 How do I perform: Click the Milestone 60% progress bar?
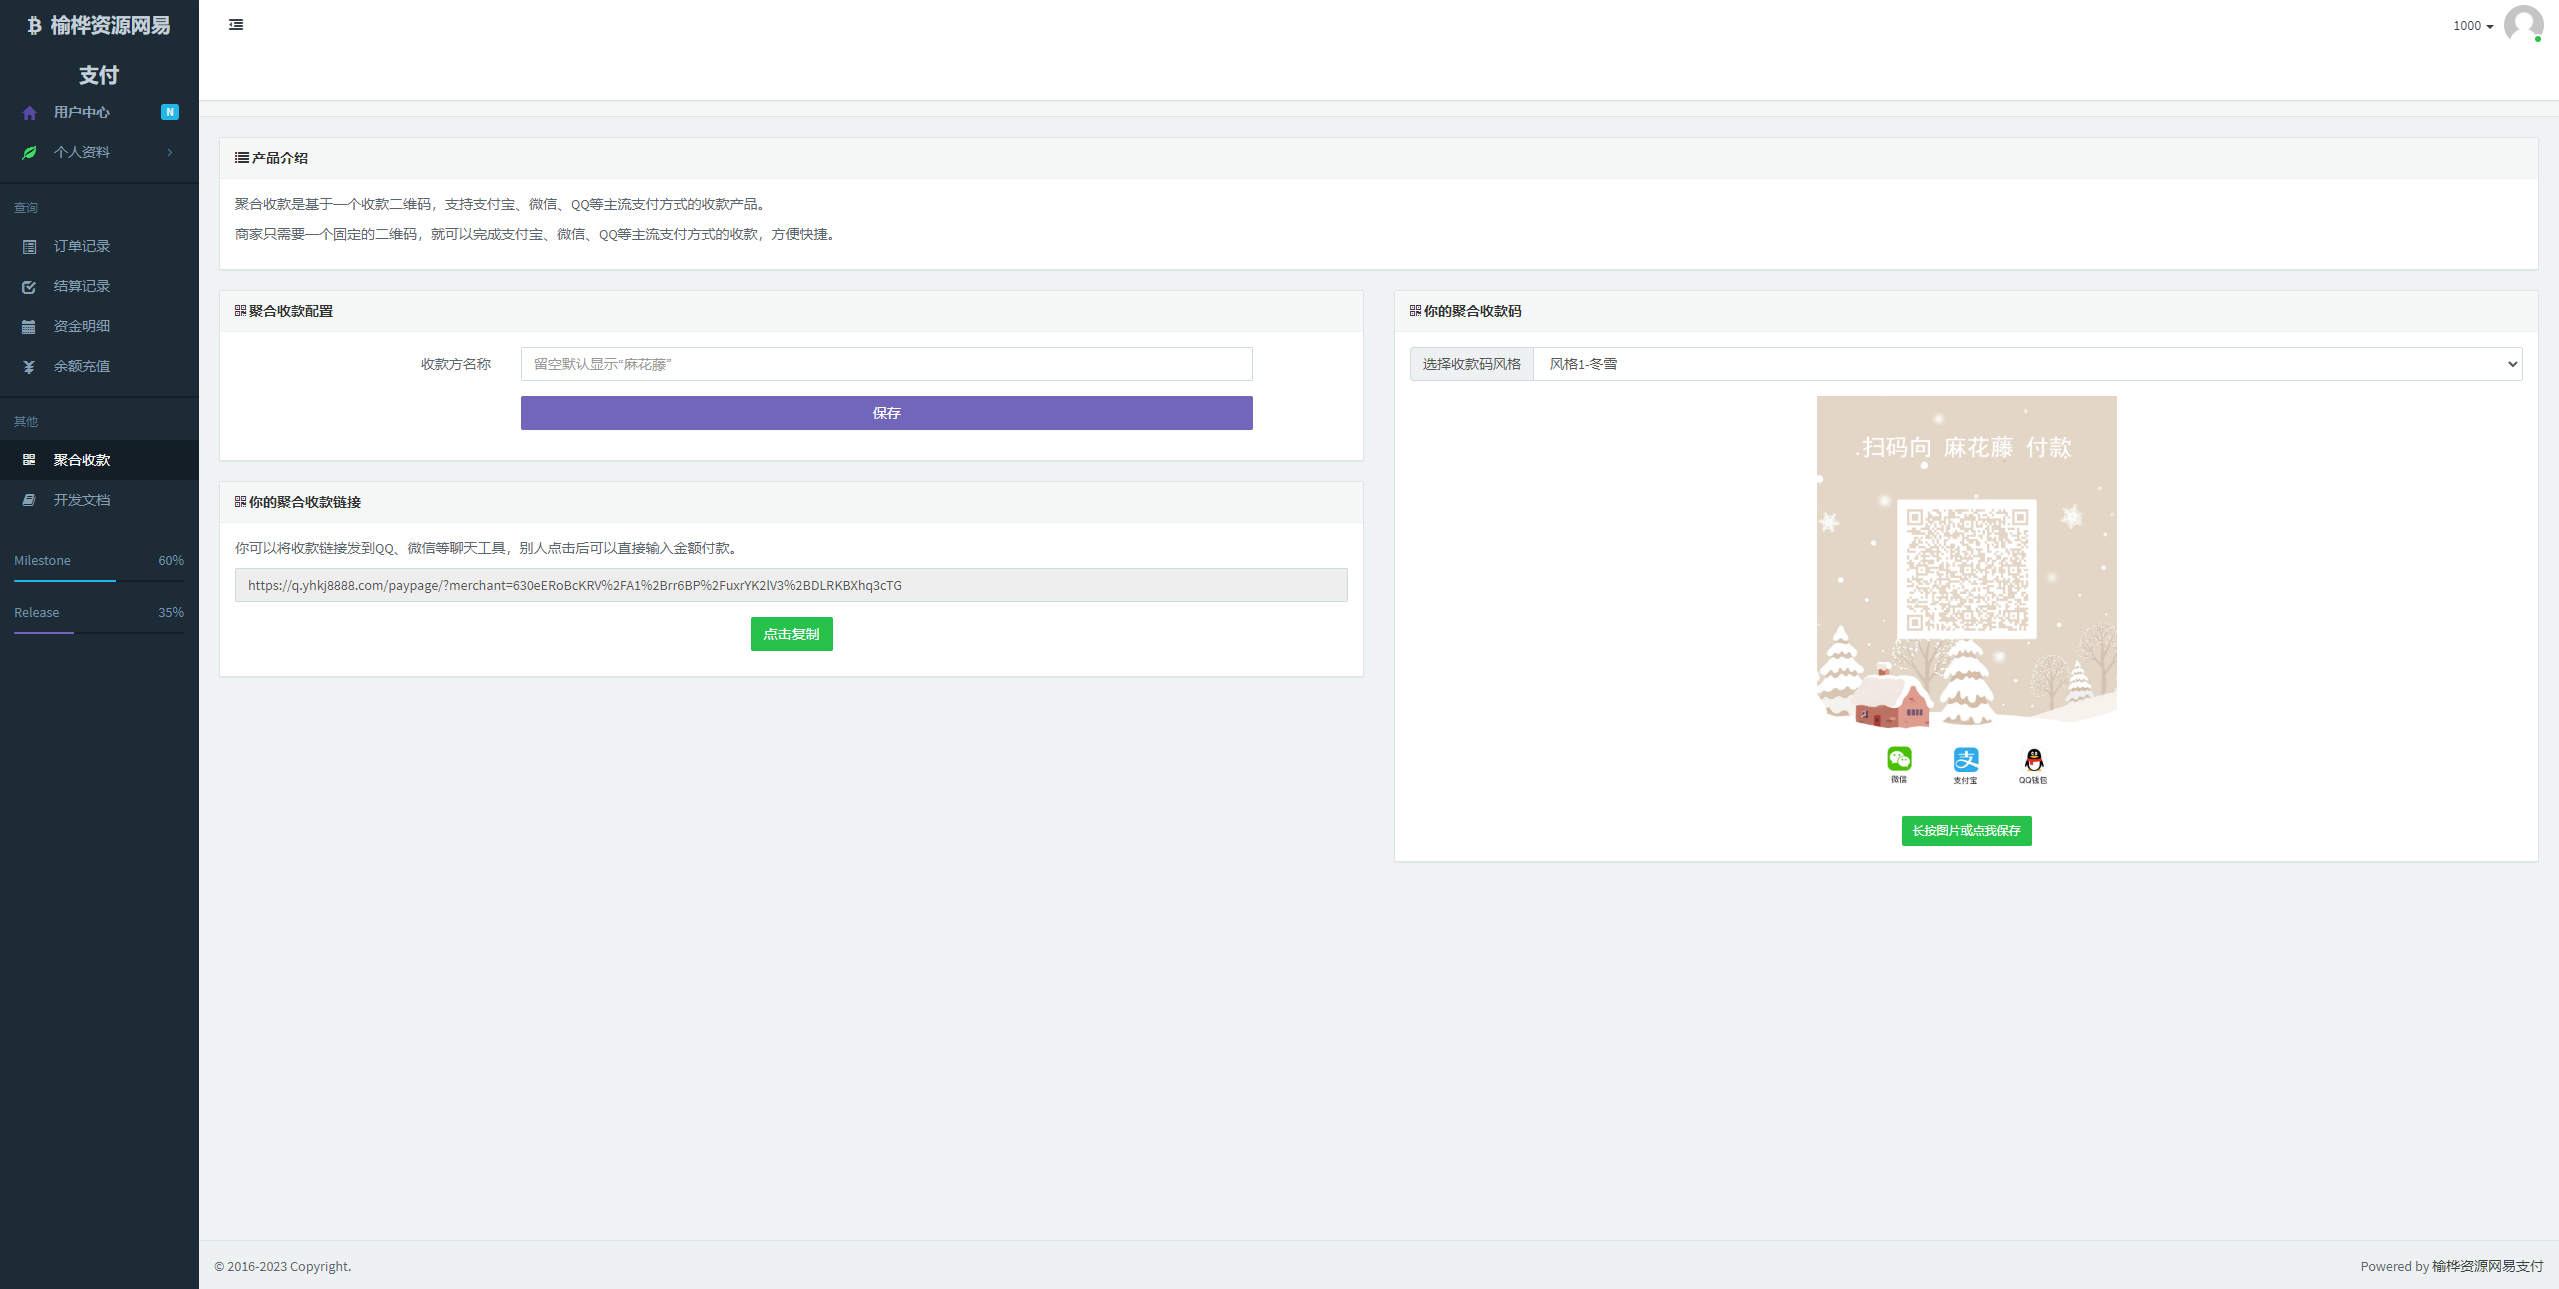coord(99,580)
